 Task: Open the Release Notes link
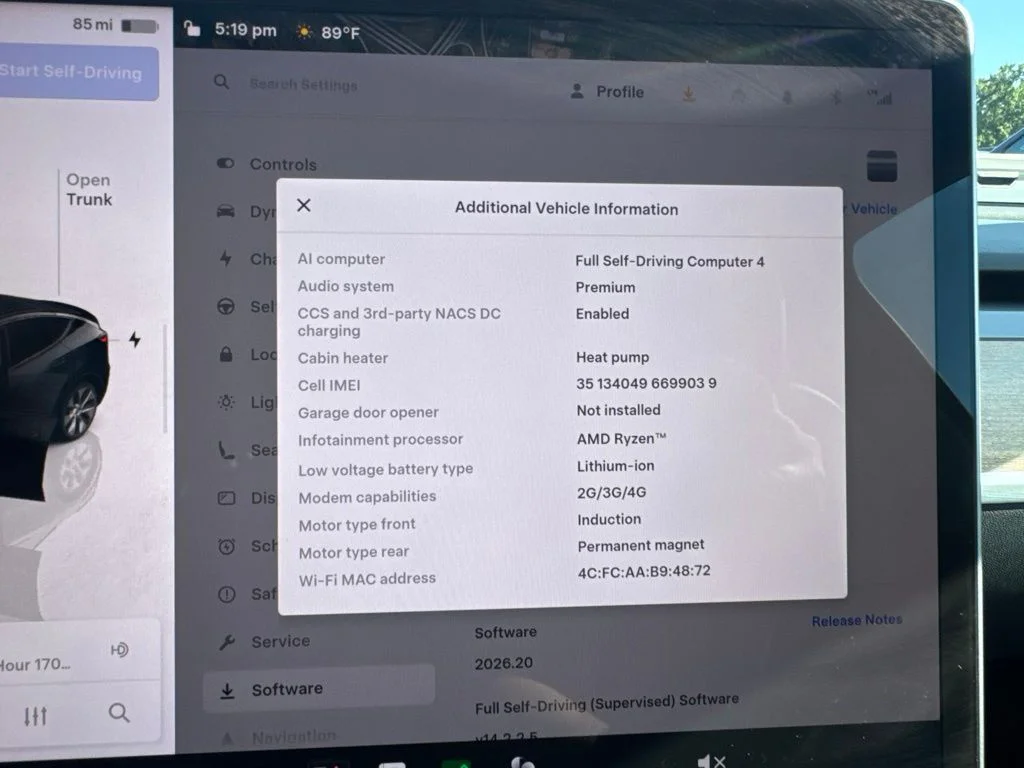857,620
